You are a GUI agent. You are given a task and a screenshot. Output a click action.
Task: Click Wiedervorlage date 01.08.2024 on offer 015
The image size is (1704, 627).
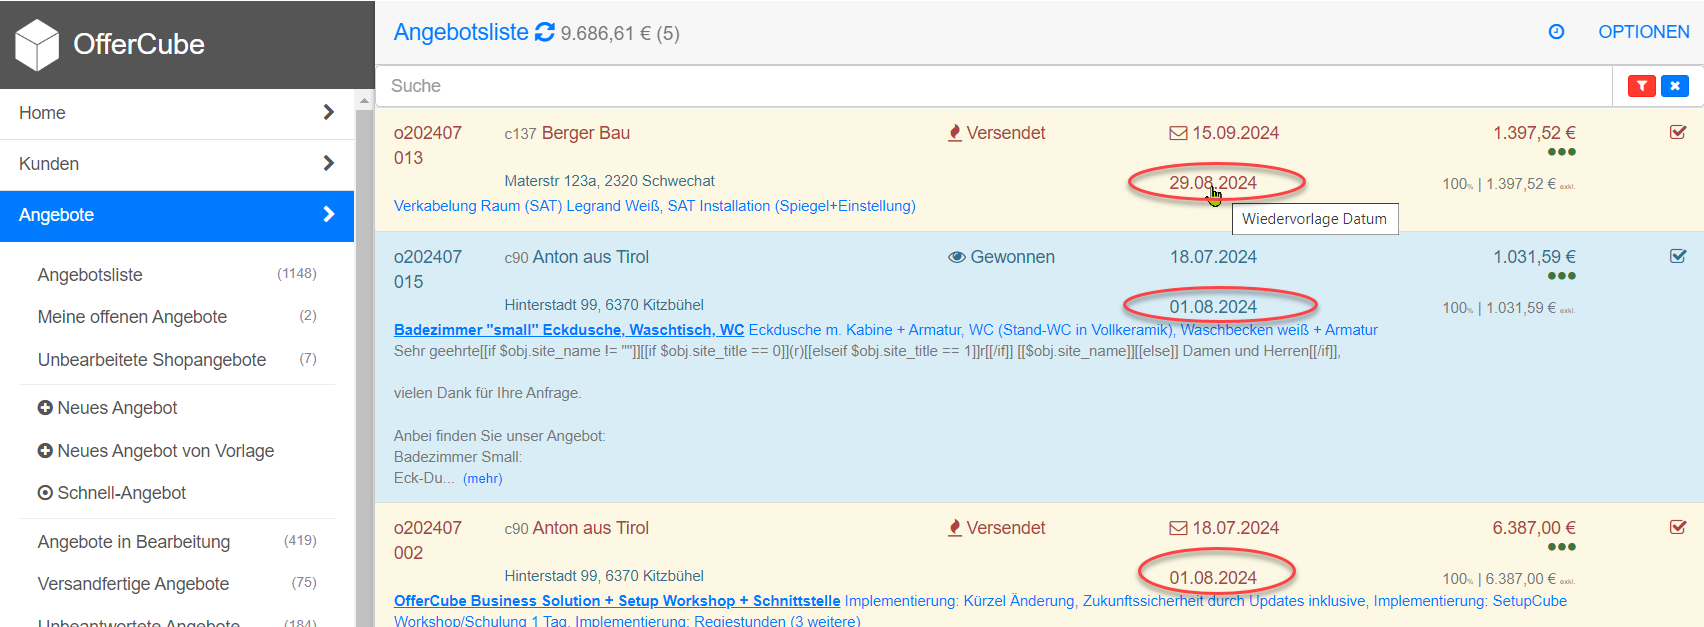(1213, 307)
